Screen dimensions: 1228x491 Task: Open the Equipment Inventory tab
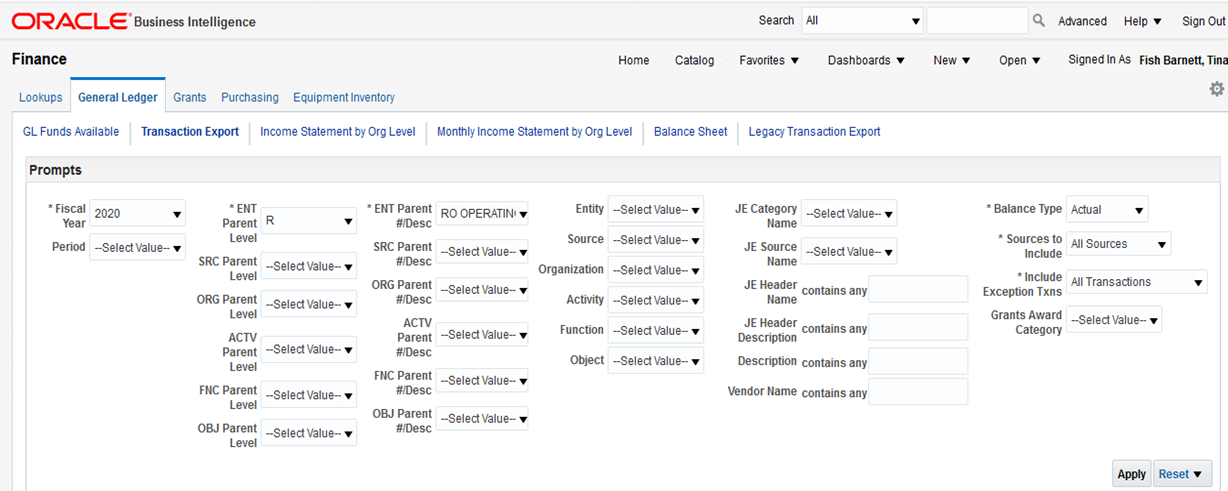[x=343, y=97]
